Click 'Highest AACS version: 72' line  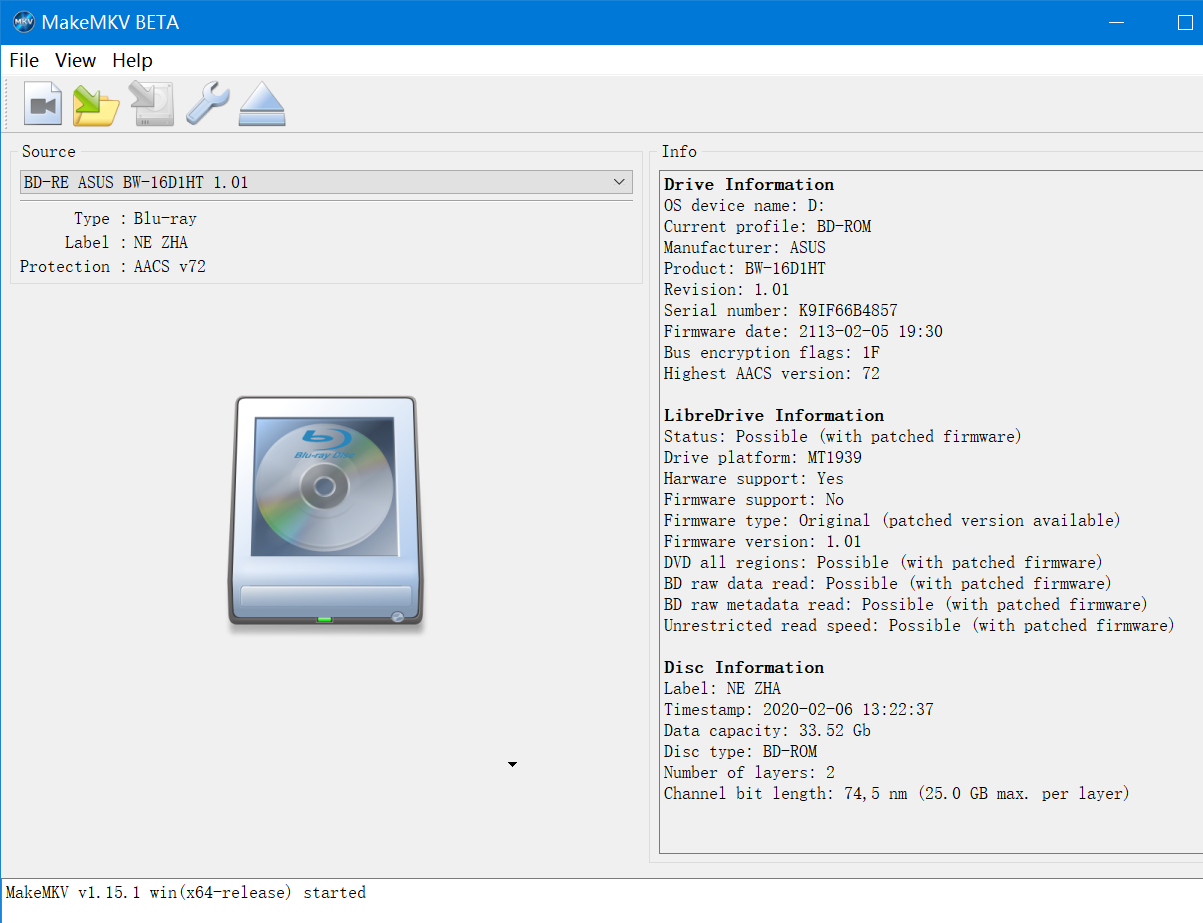[772, 373]
